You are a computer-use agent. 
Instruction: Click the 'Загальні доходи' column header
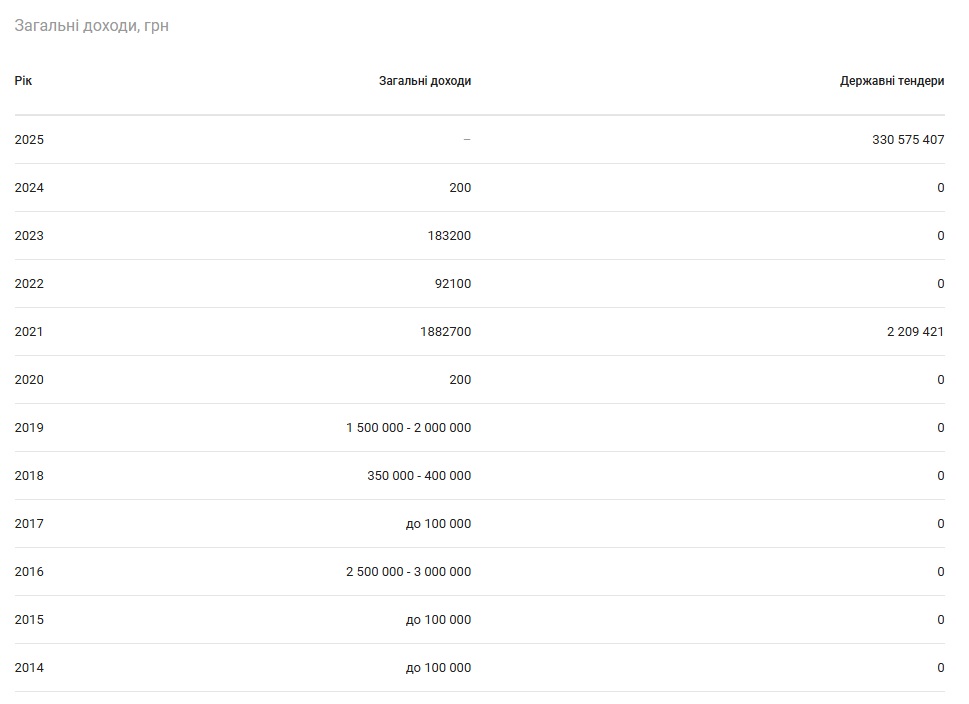pos(424,81)
